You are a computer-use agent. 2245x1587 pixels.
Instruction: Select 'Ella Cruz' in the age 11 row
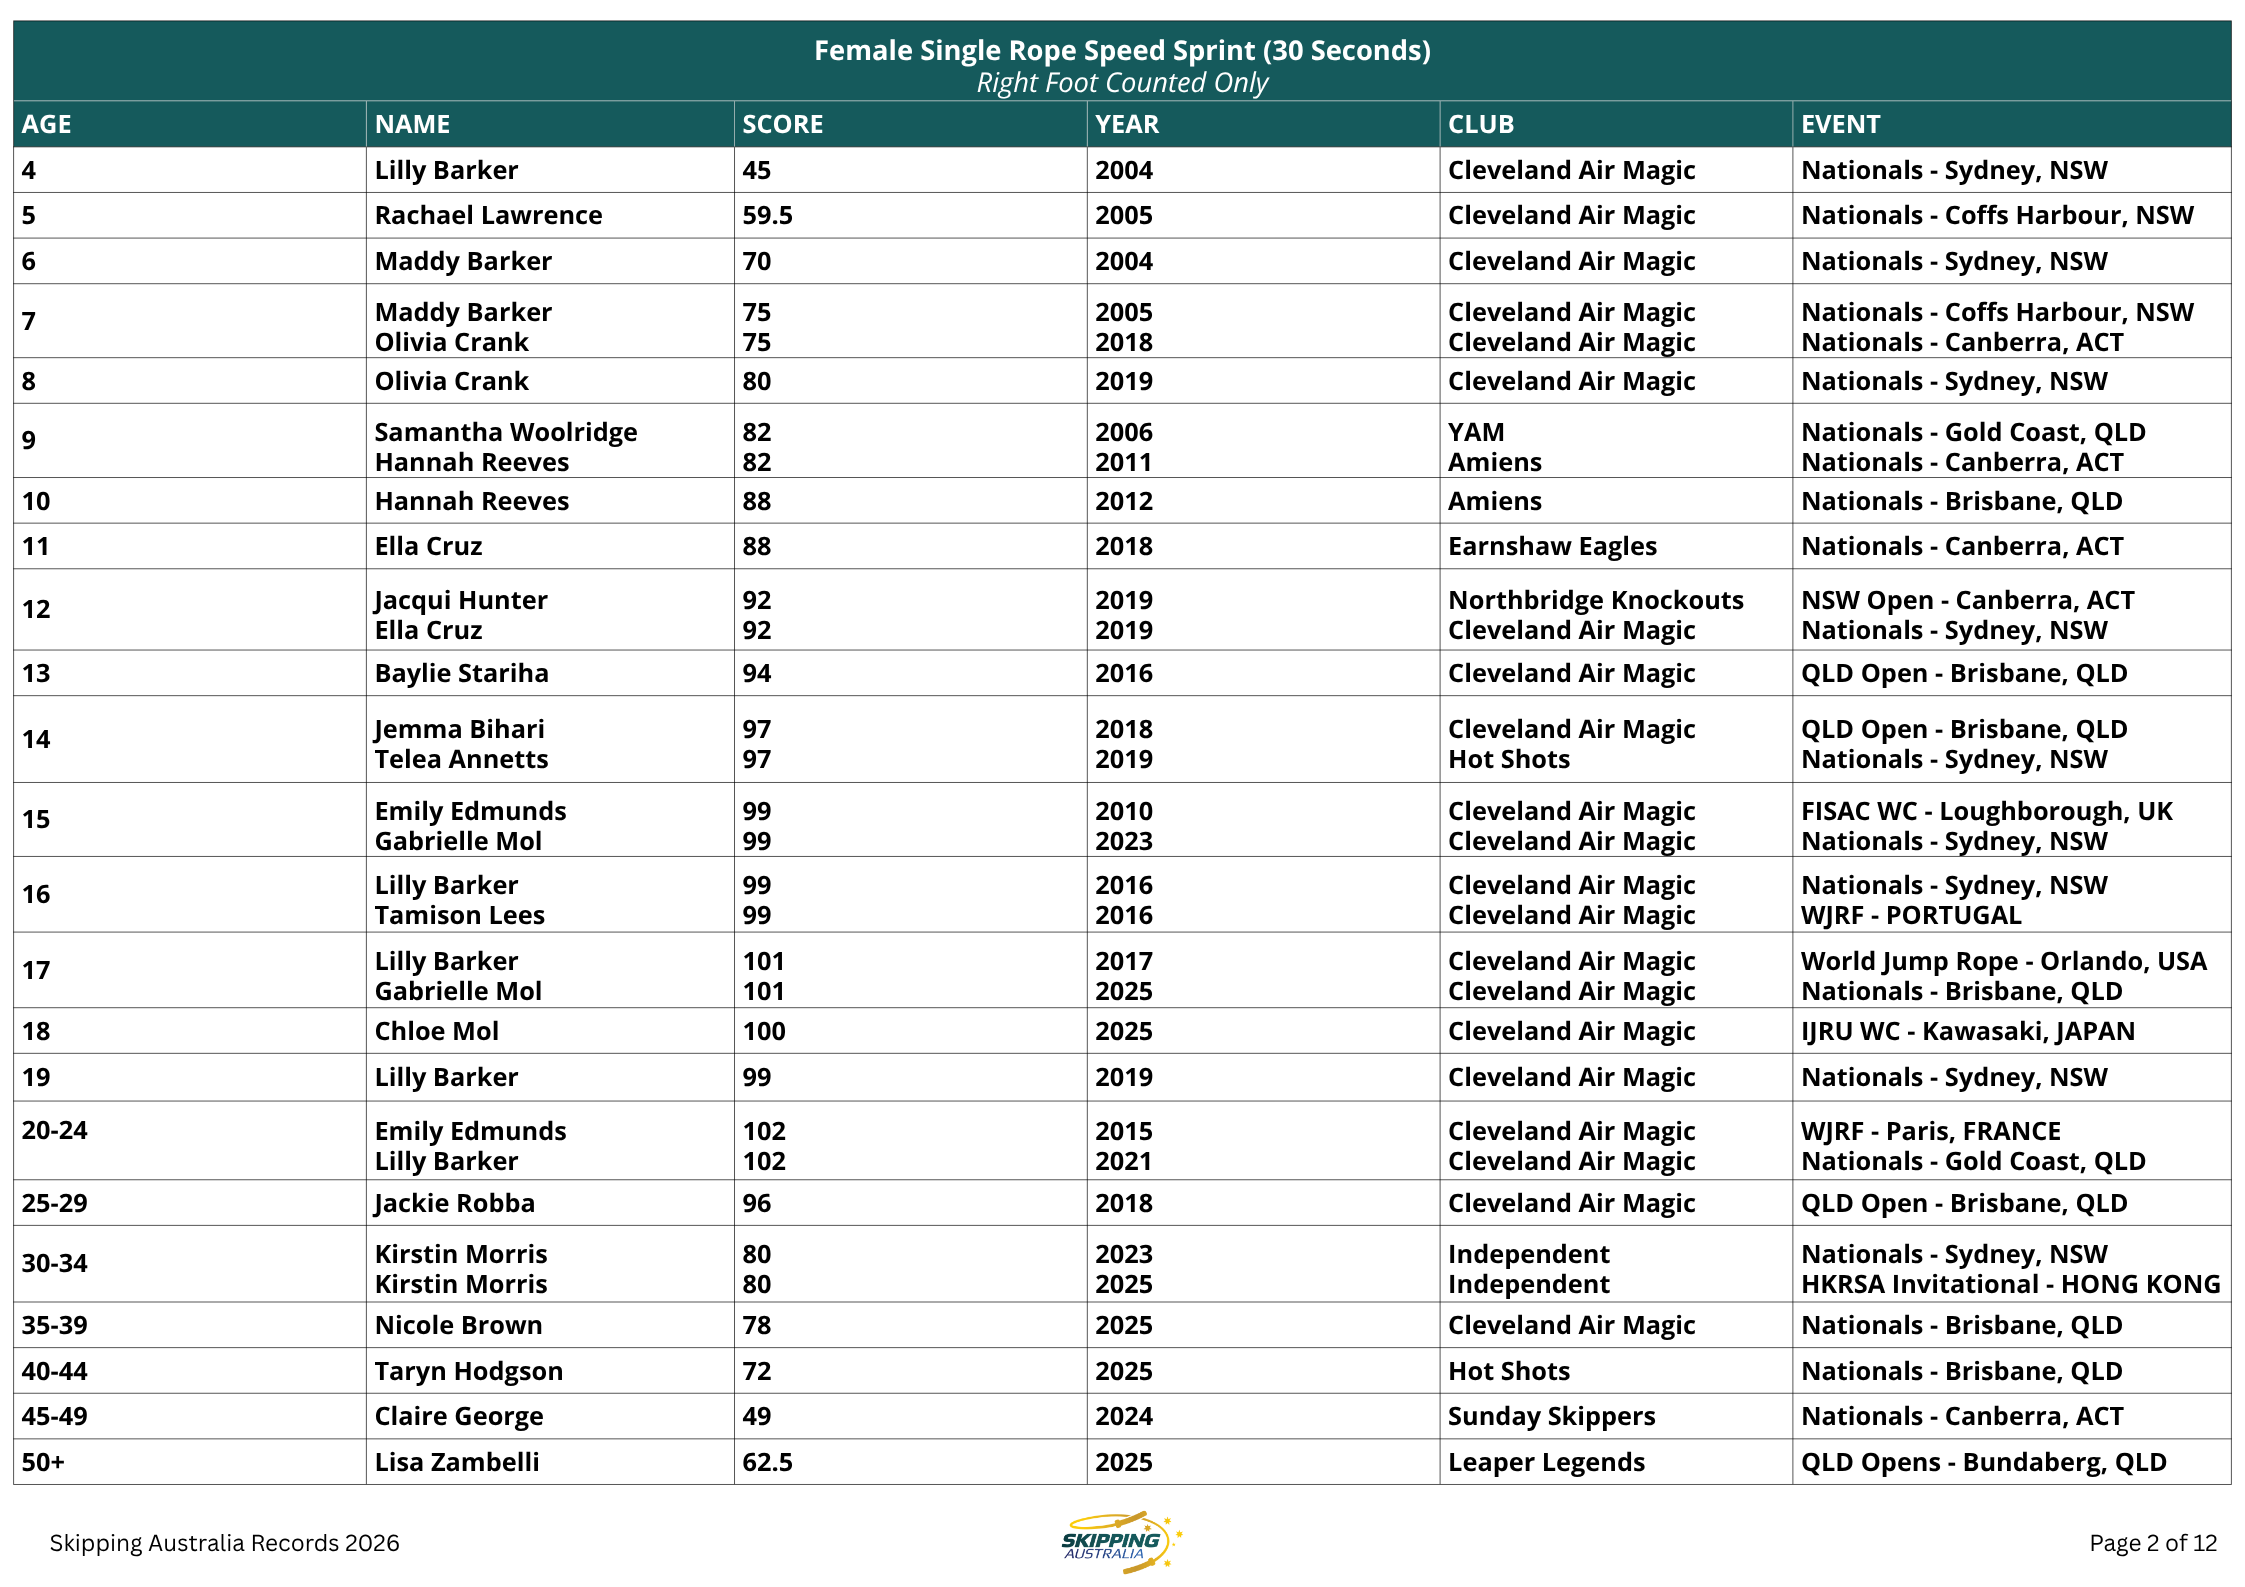coord(428,546)
